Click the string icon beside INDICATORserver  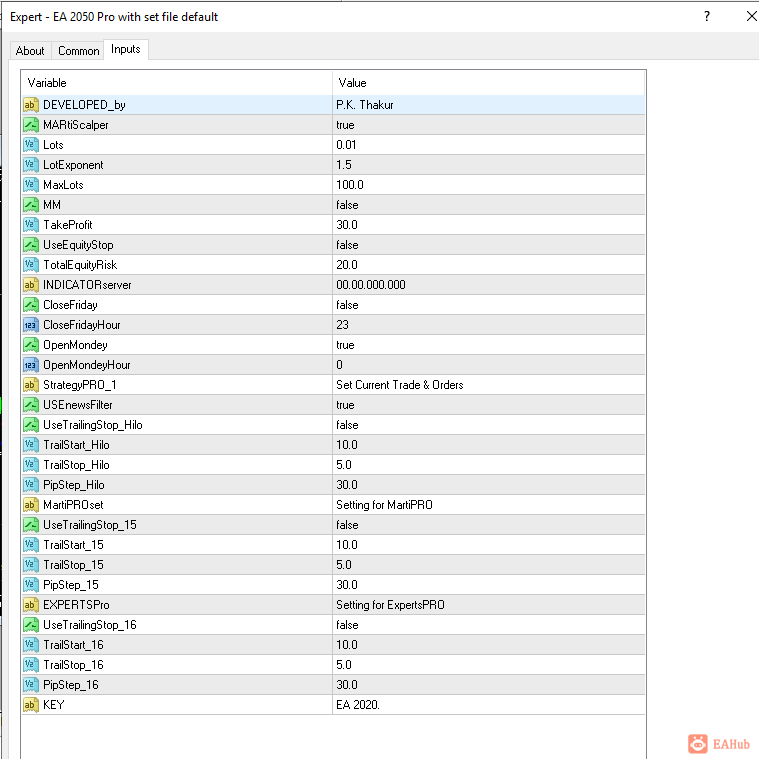click(x=30, y=285)
